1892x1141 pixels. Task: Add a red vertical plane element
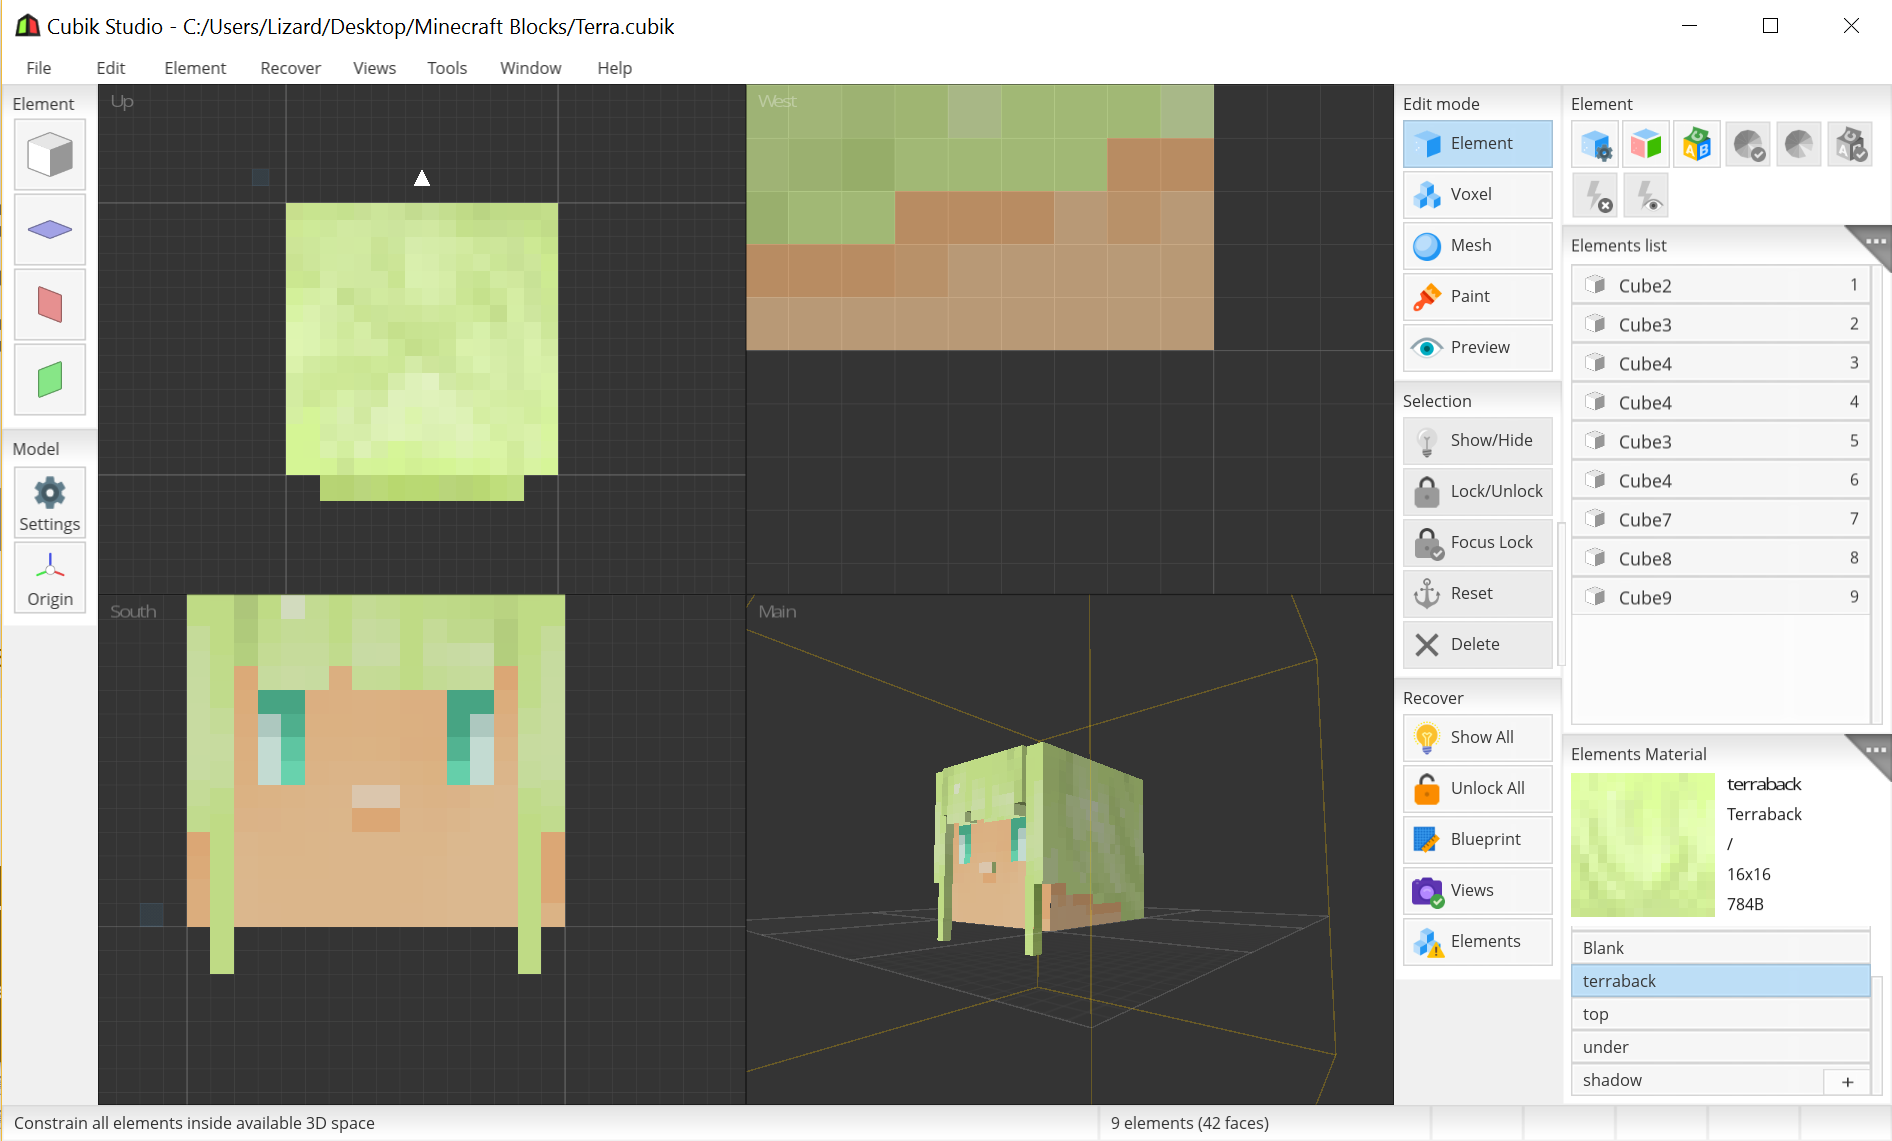click(x=50, y=305)
